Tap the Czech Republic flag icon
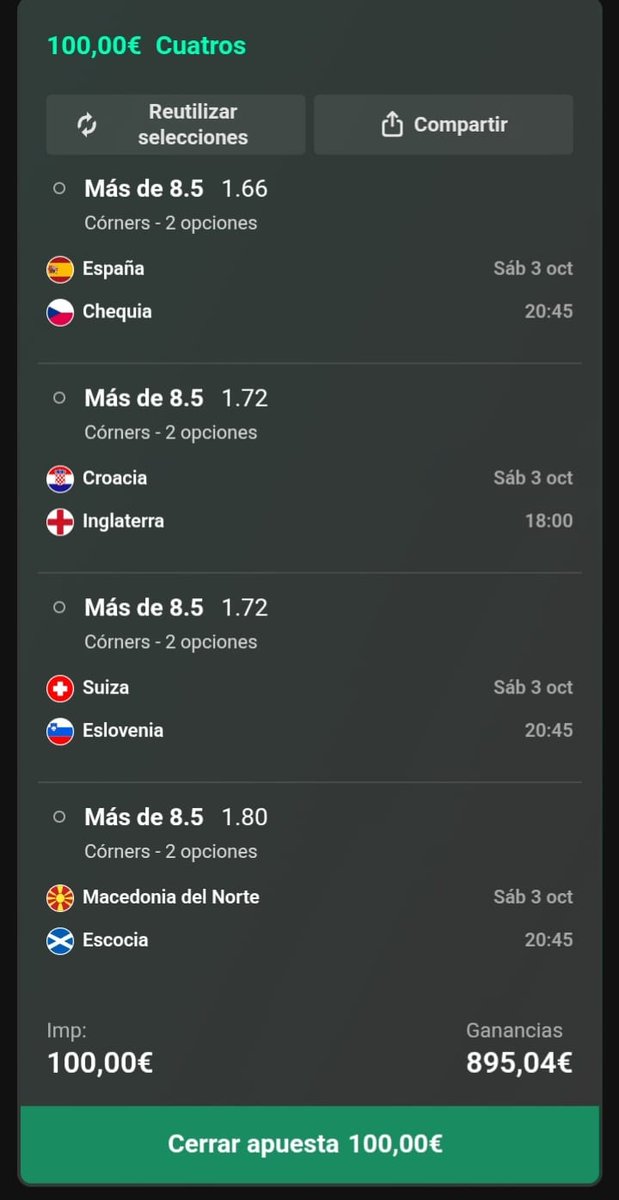This screenshot has width=619, height=1200. coord(60,312)
